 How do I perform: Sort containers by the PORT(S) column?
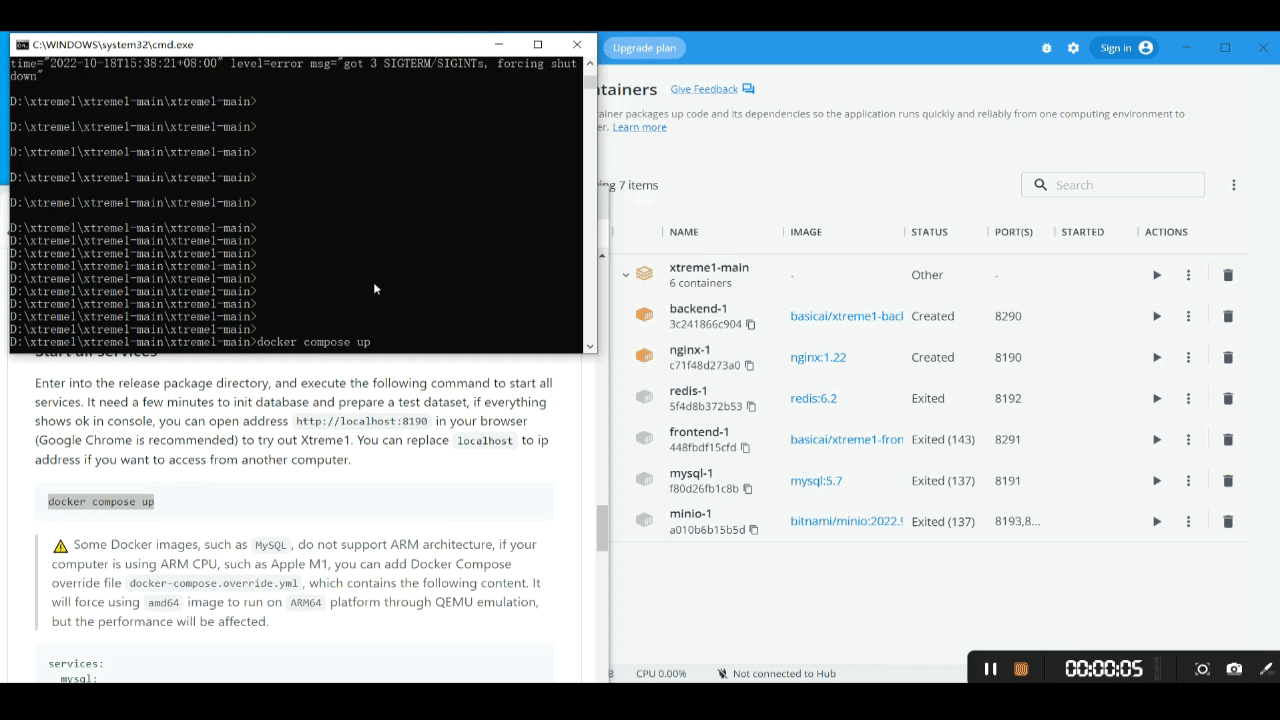1014,232
